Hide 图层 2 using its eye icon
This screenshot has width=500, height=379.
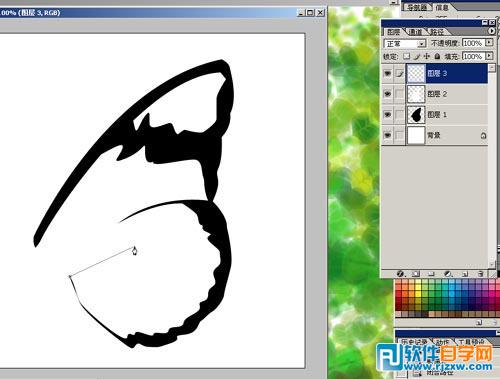[x=388, y=94]
